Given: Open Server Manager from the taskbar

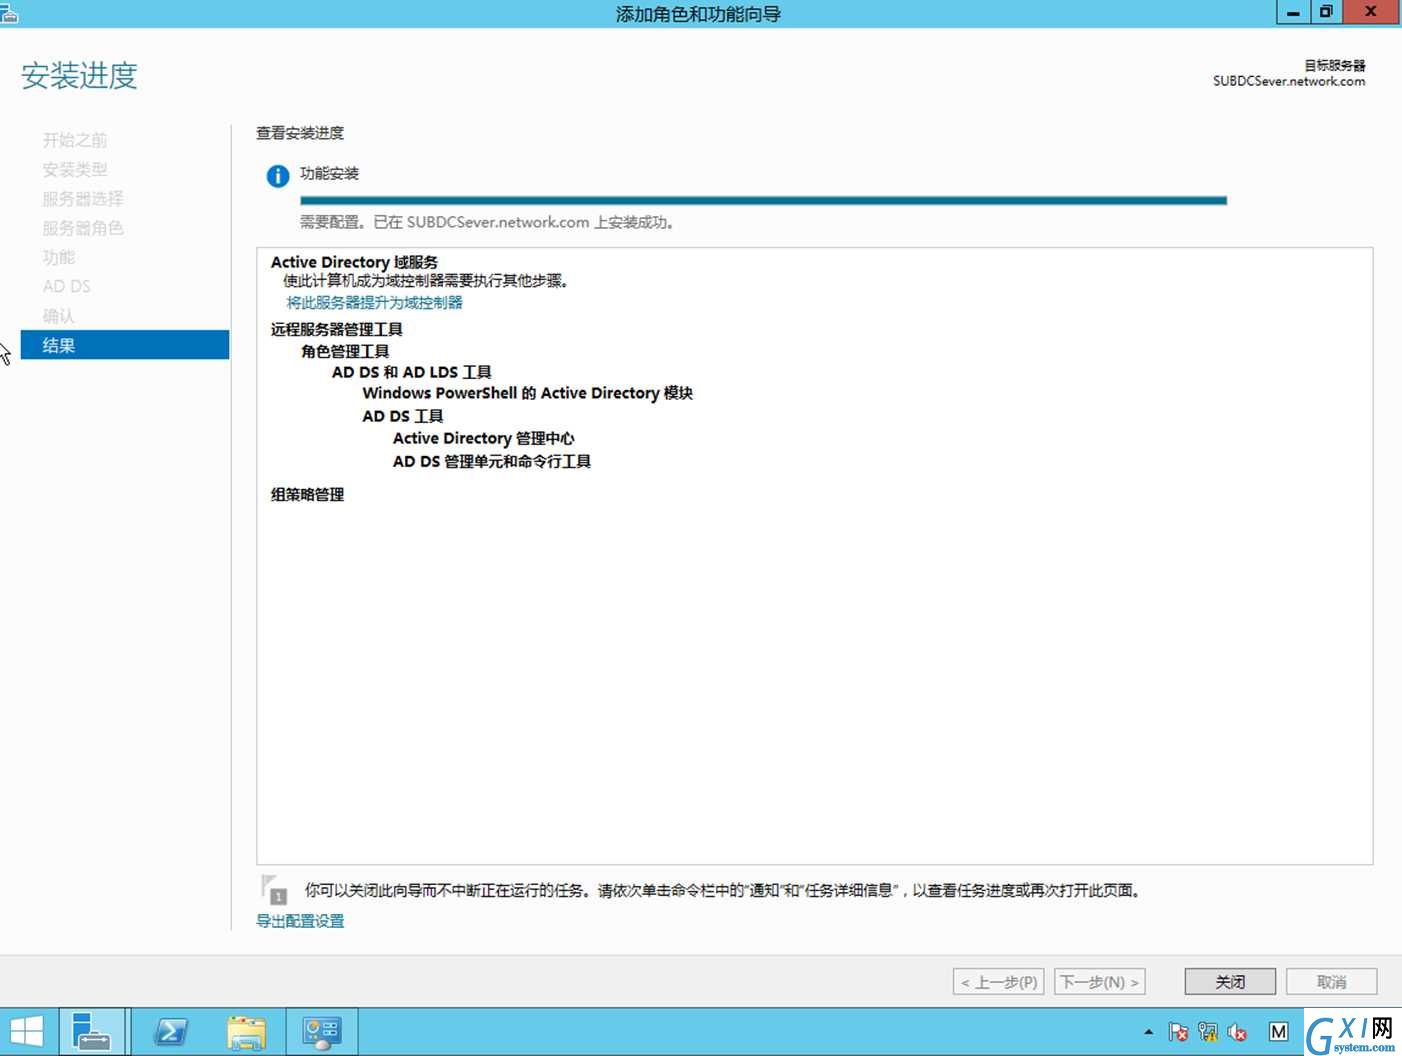Looking at the screenshot, I should click(x=93, y=1031).
